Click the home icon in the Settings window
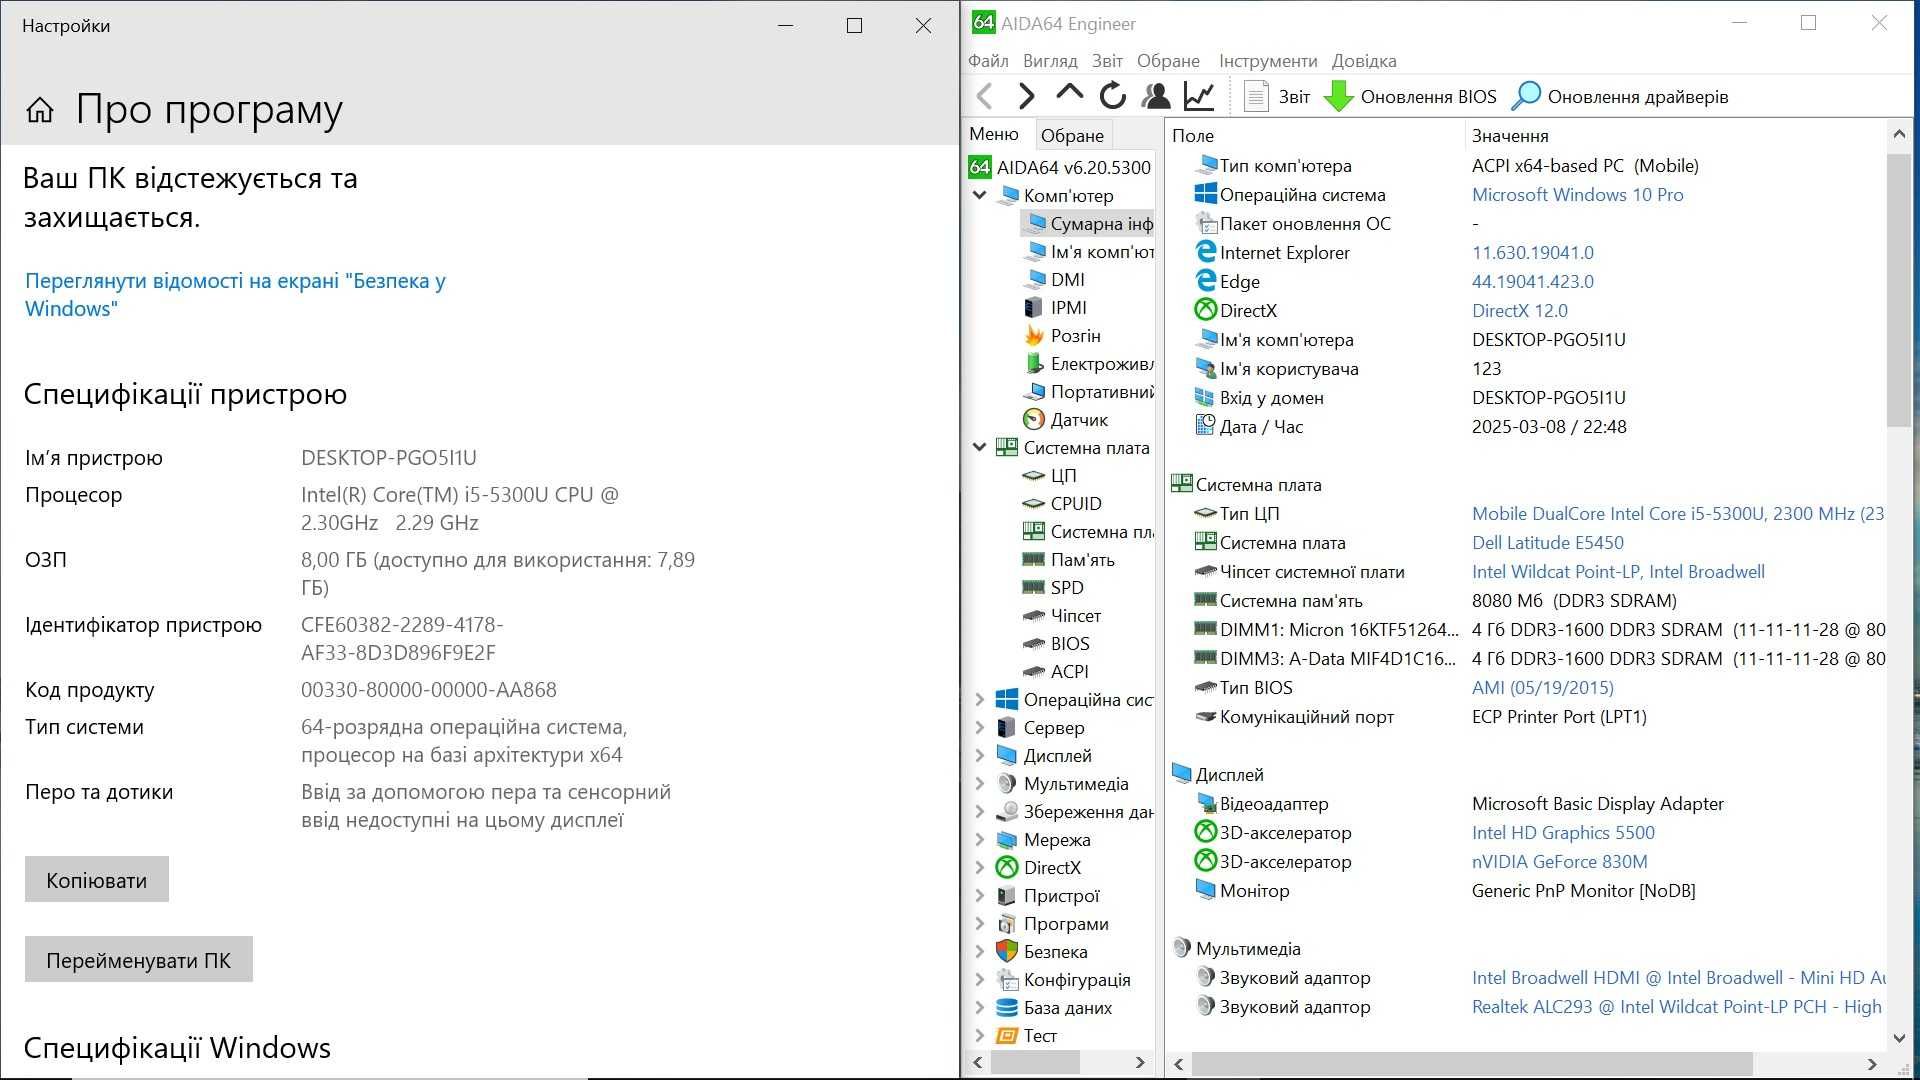 40,110
